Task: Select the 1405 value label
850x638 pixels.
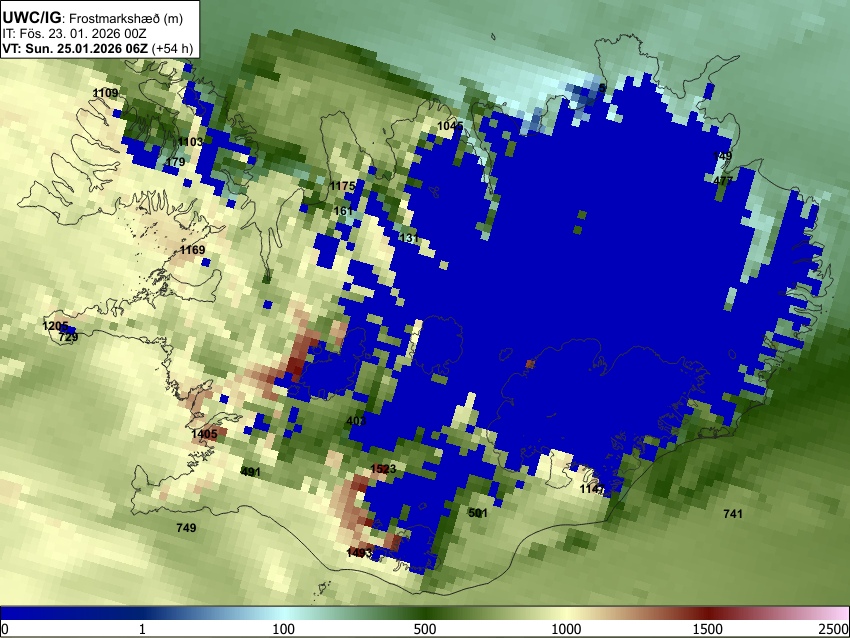Action: 204,434
